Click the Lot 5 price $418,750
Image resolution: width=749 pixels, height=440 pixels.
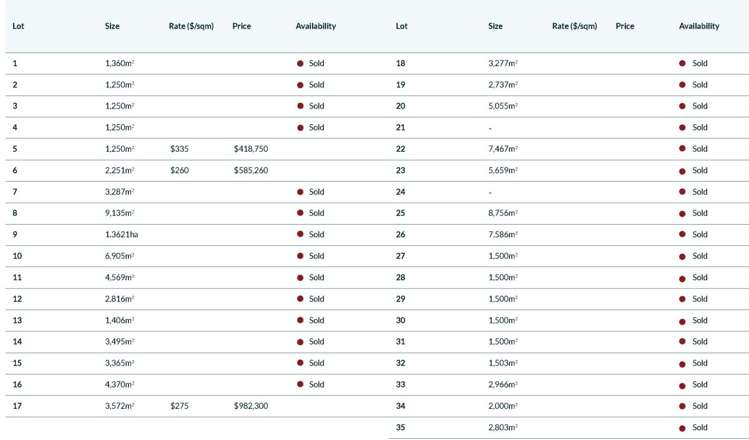pos(251,149)
